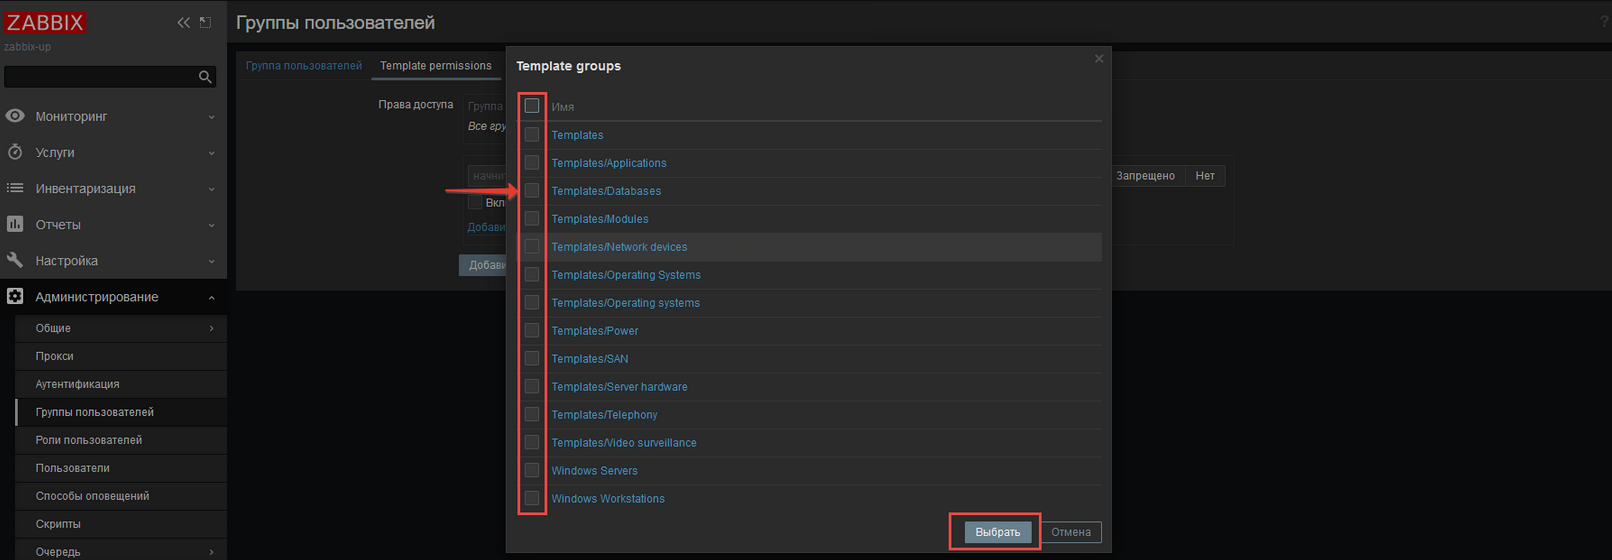The width and height of the screenshot is (1612, 560).
Task: Open the Способы оповещений menu item
Action: click(121, 496)
